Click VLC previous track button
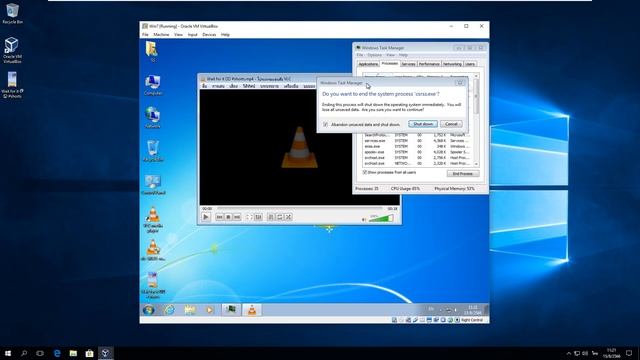 tap(219, 217)
